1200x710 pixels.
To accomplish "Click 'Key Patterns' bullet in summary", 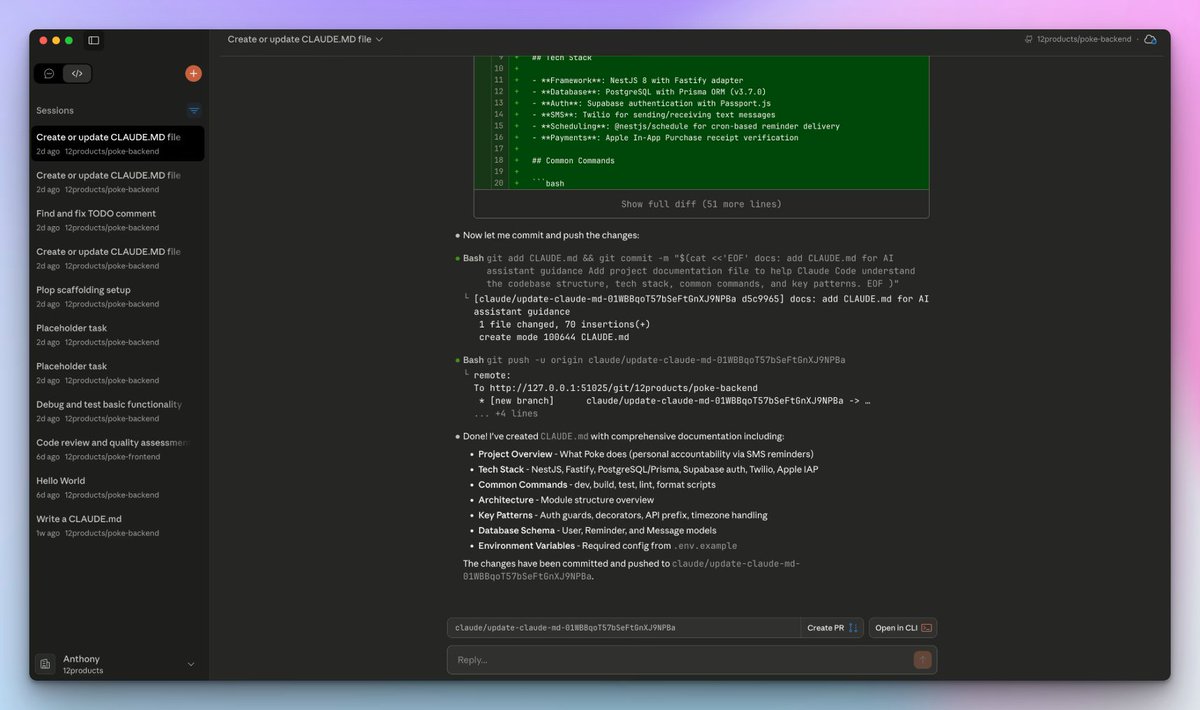I will pyautogui.click(x=505, y=515).
